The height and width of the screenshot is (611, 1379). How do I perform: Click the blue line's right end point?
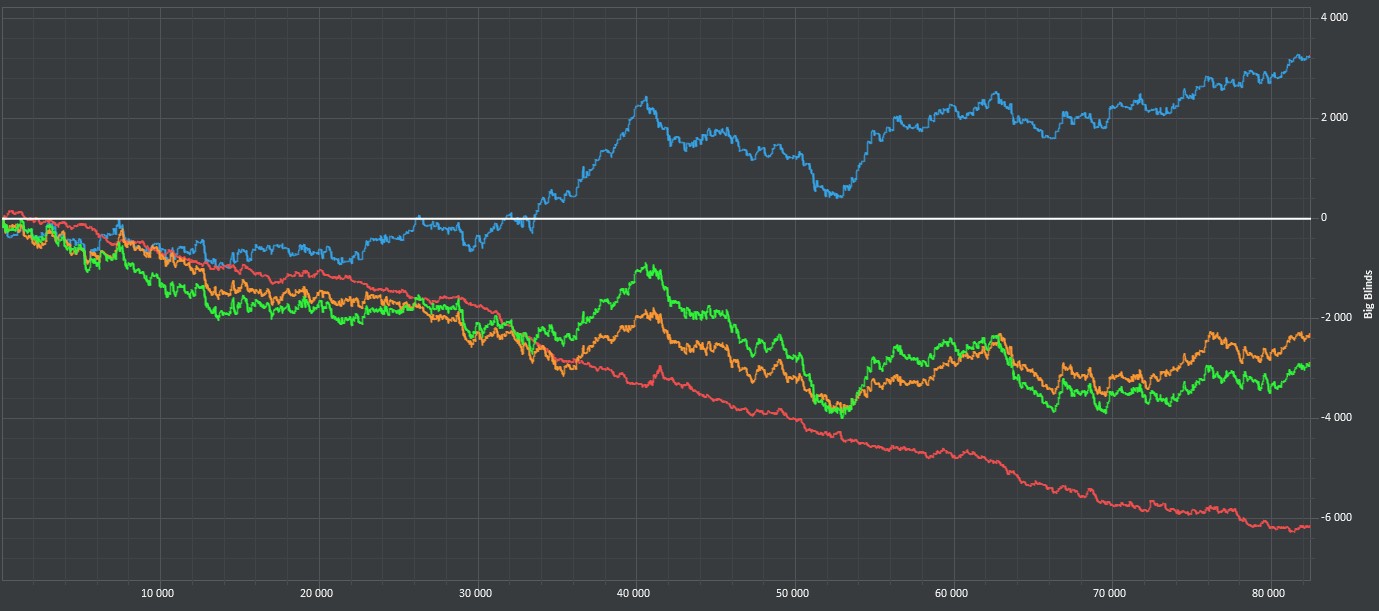point(1309,57)
